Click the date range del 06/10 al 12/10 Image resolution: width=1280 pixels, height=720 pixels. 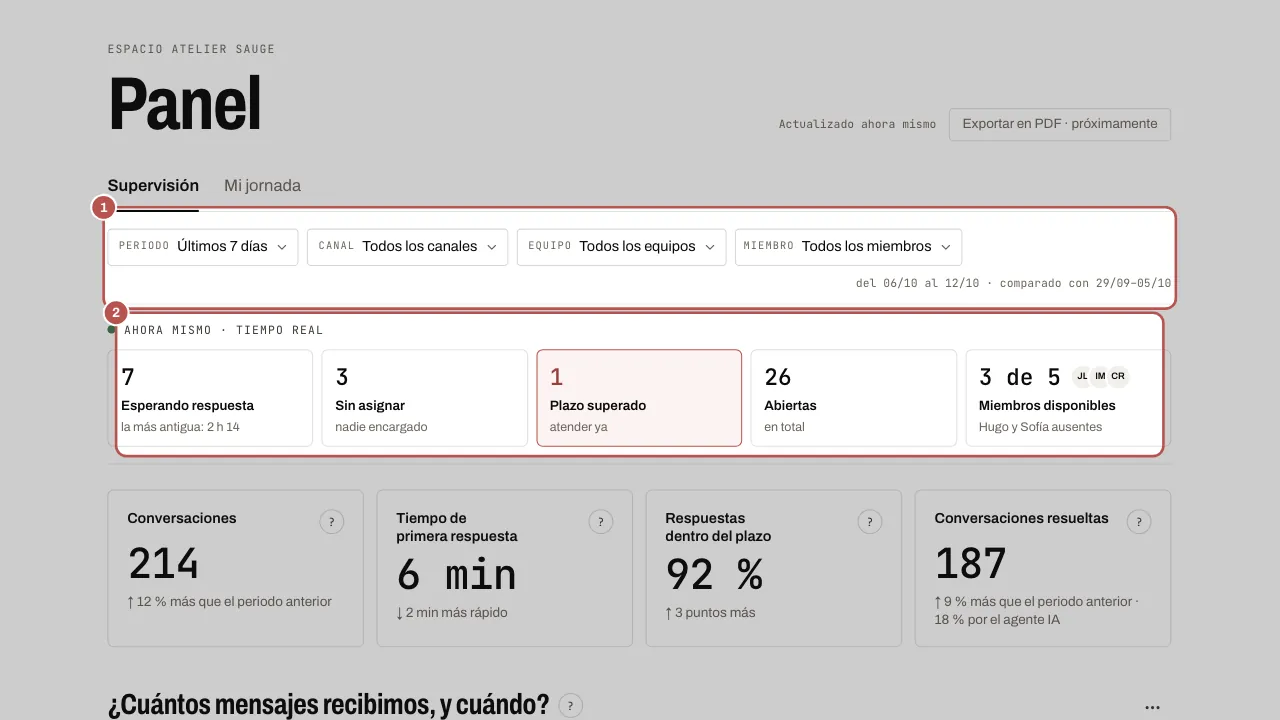click(x=917, y=283)
